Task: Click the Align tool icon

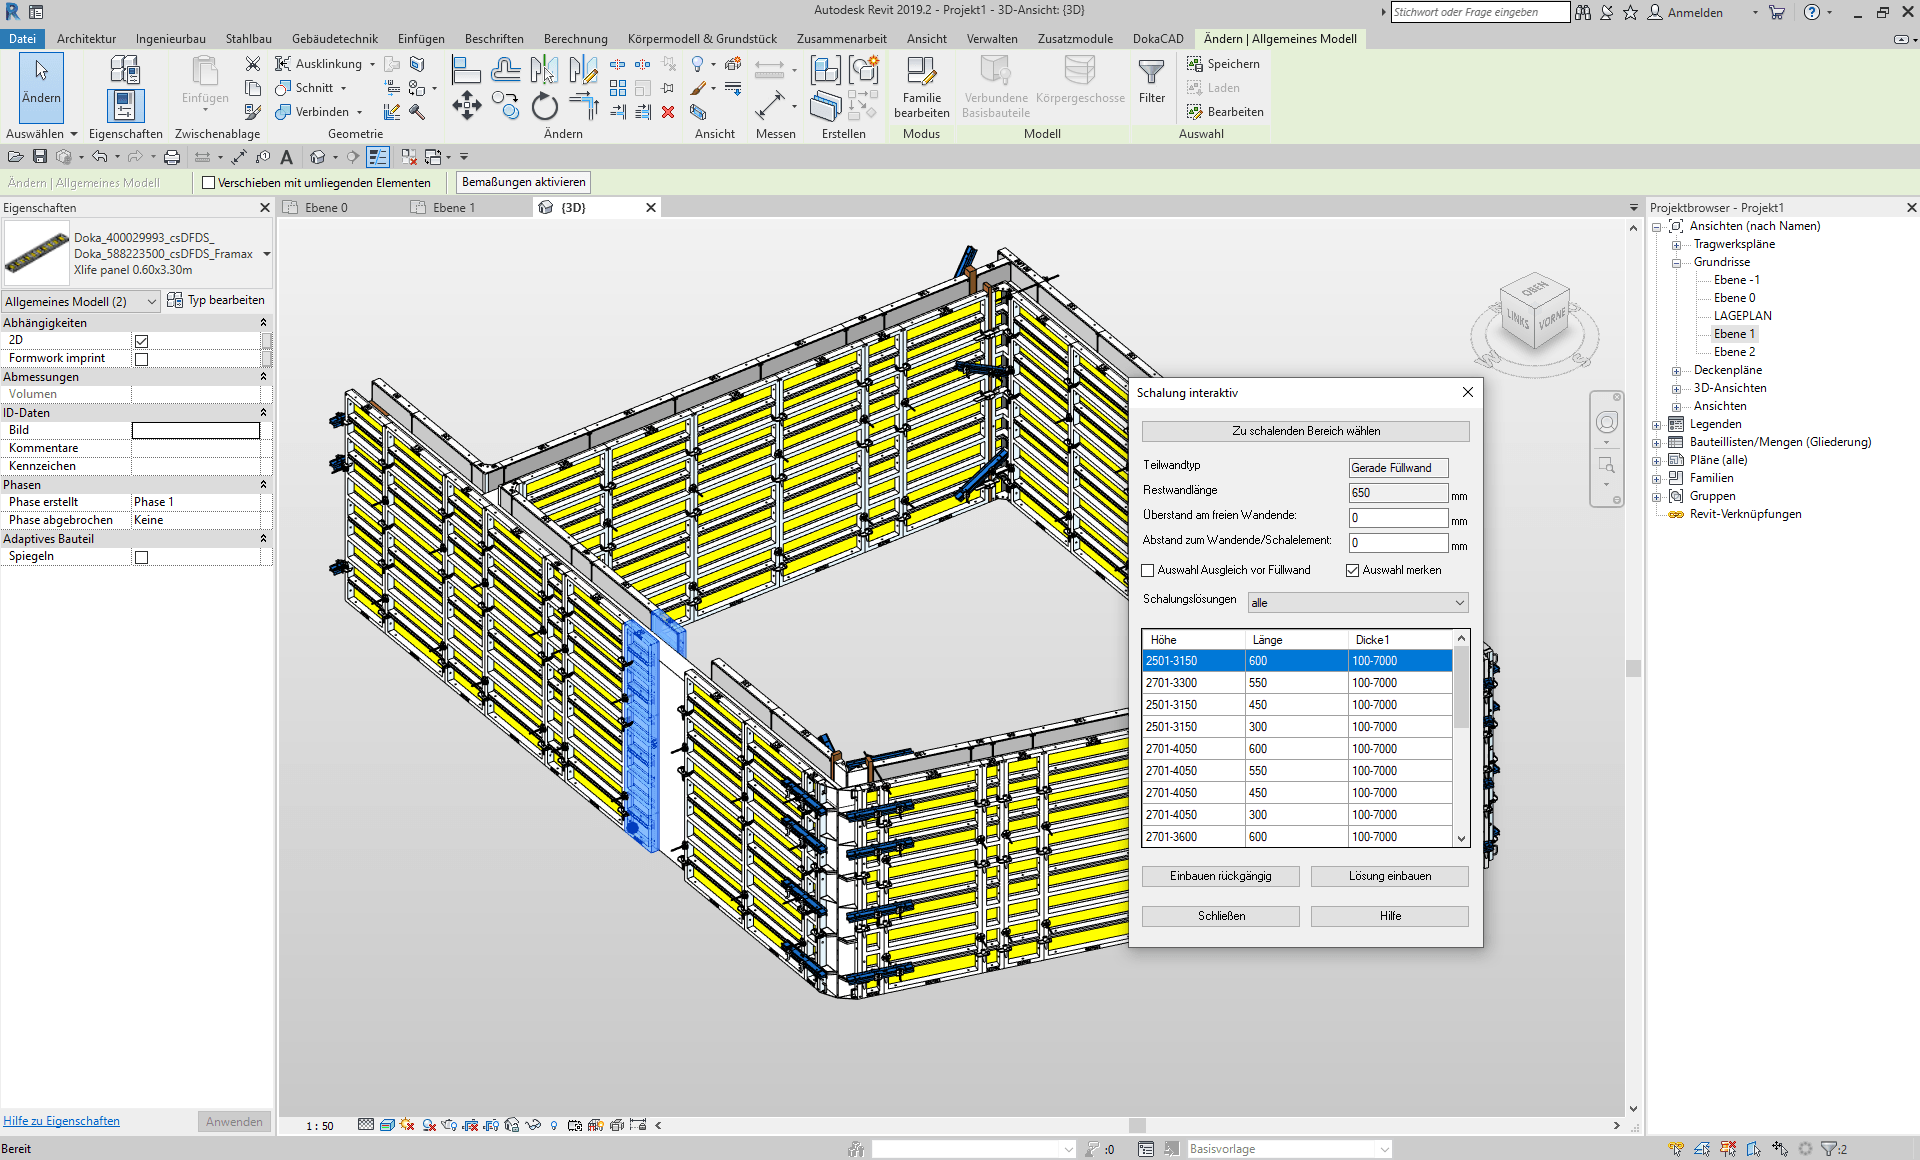Action: coord(466,70)
